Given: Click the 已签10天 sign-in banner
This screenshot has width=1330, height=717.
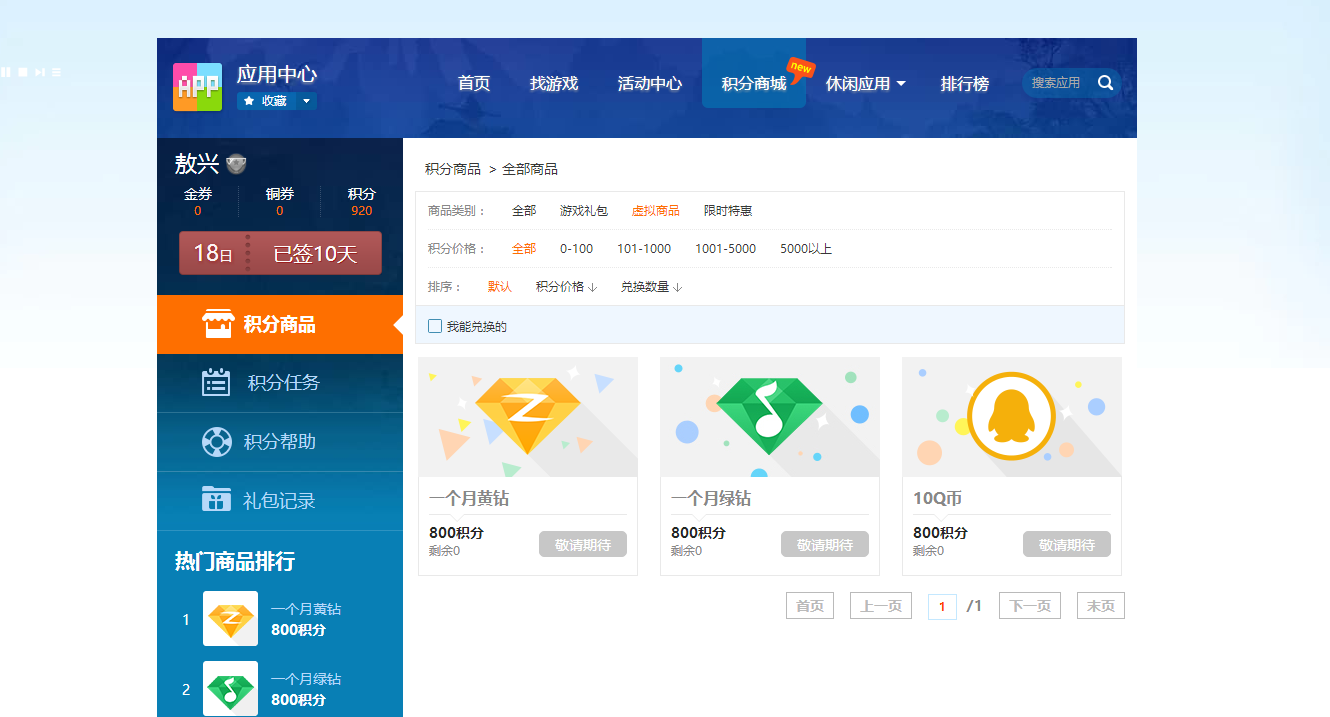Looking at the screenshot, I should [280, 253].
